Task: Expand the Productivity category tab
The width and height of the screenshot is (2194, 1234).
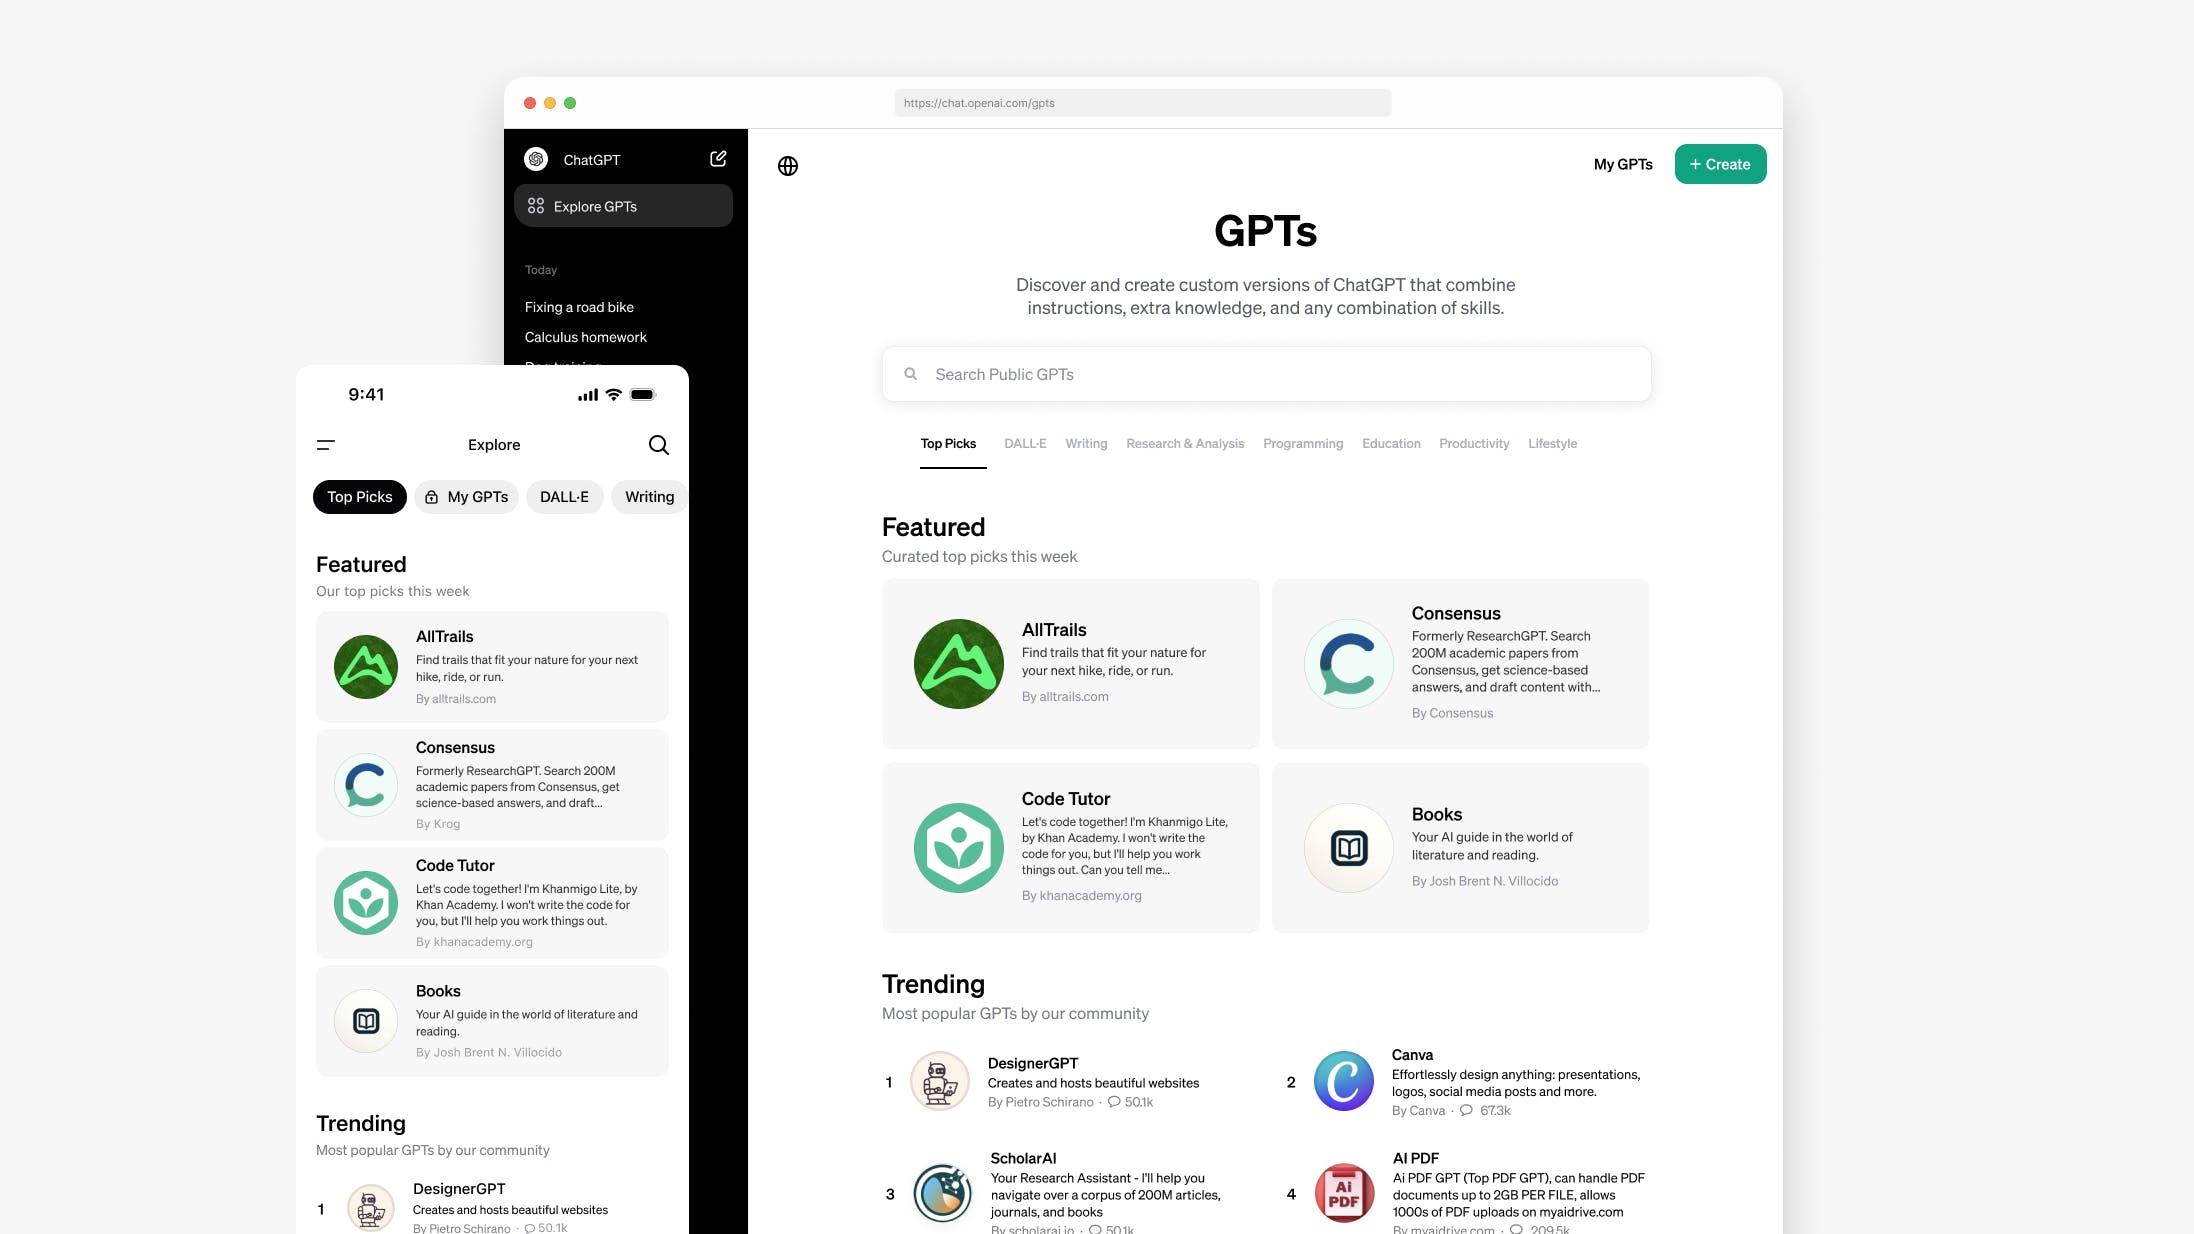Action: [1474, 441]
